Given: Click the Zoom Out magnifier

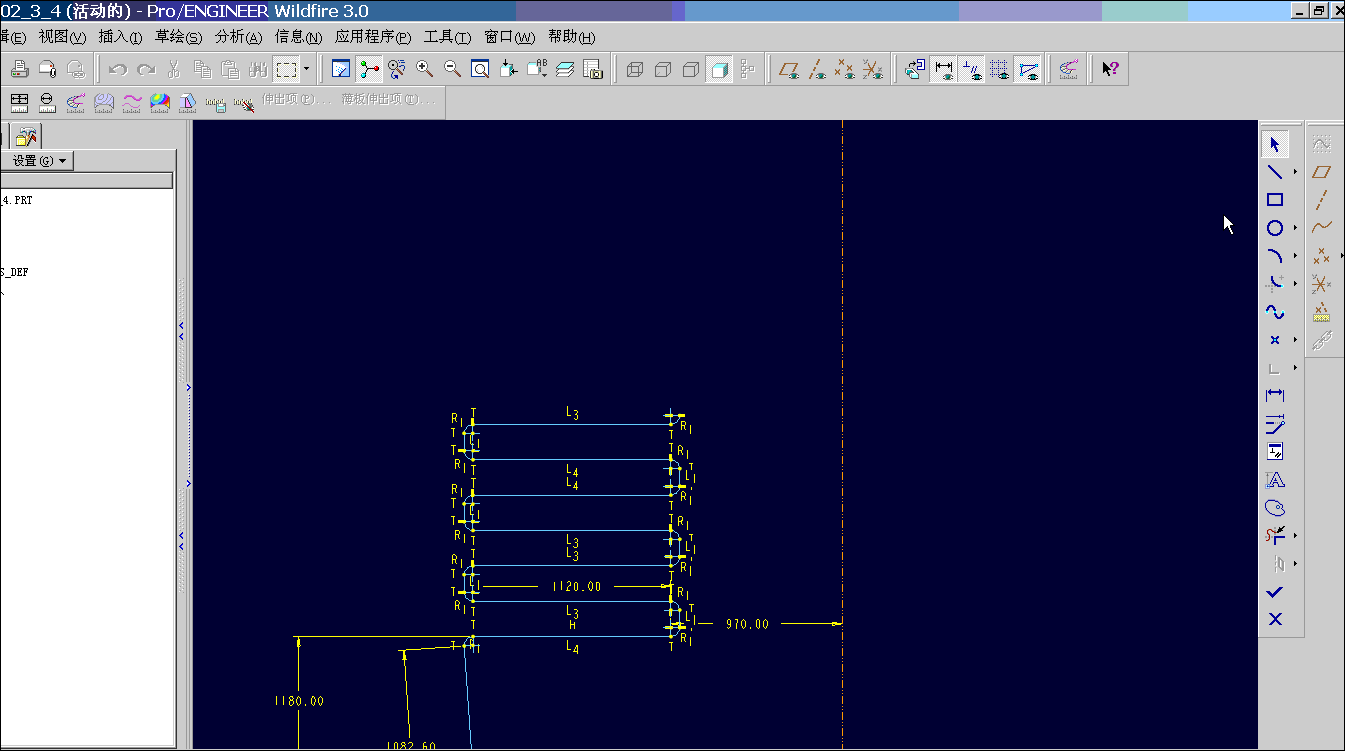Looking at the screenshot, I should tap(452, 69).
